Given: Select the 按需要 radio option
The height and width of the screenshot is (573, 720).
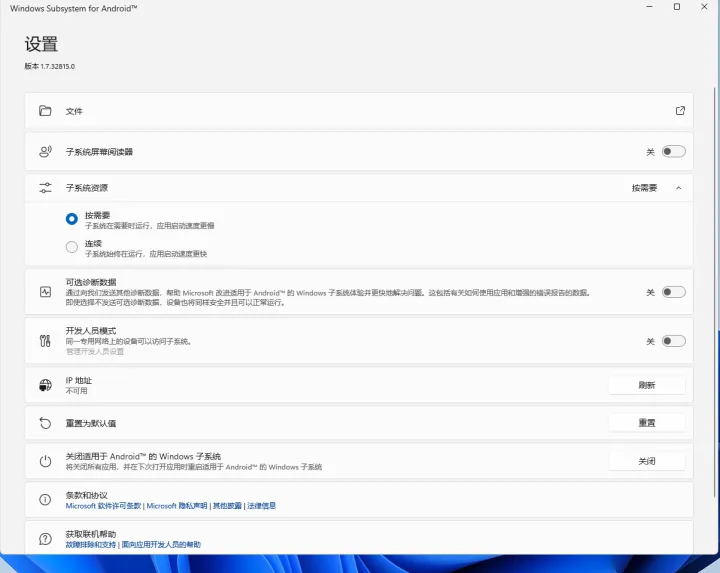Looking at the screenshot, I should 72,219.
